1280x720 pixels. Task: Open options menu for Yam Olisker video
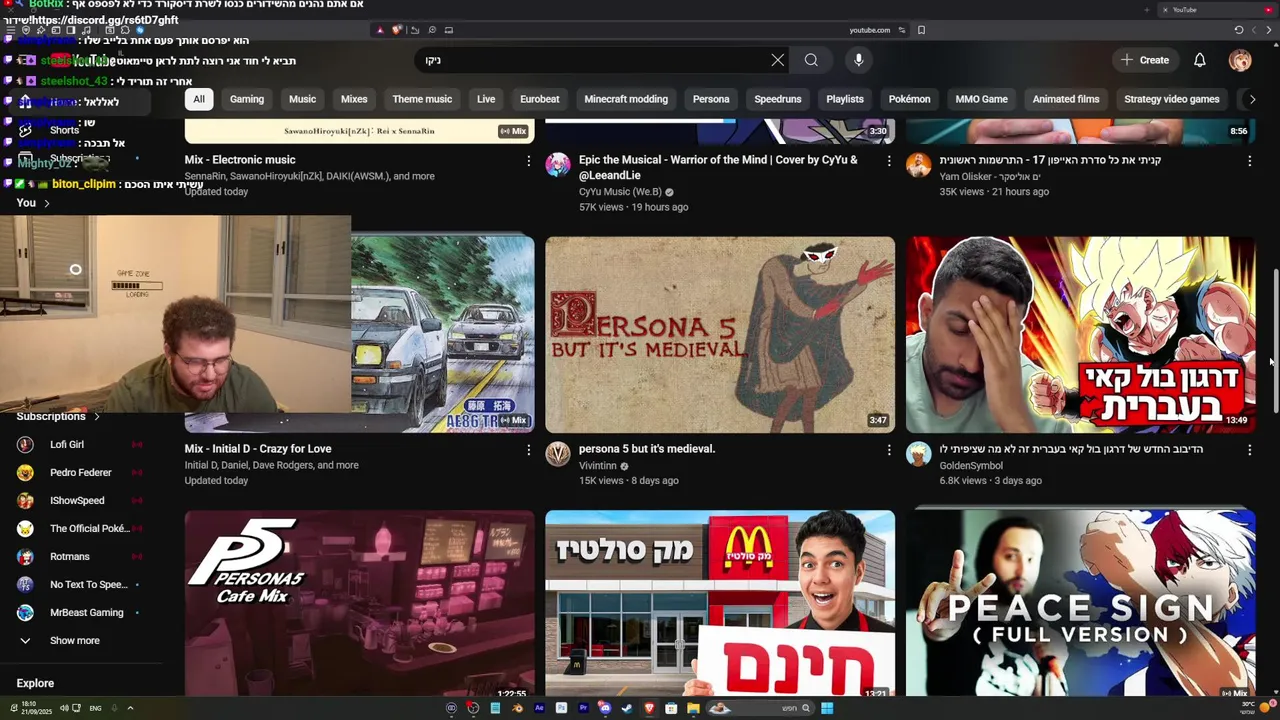coord(1249,160)
